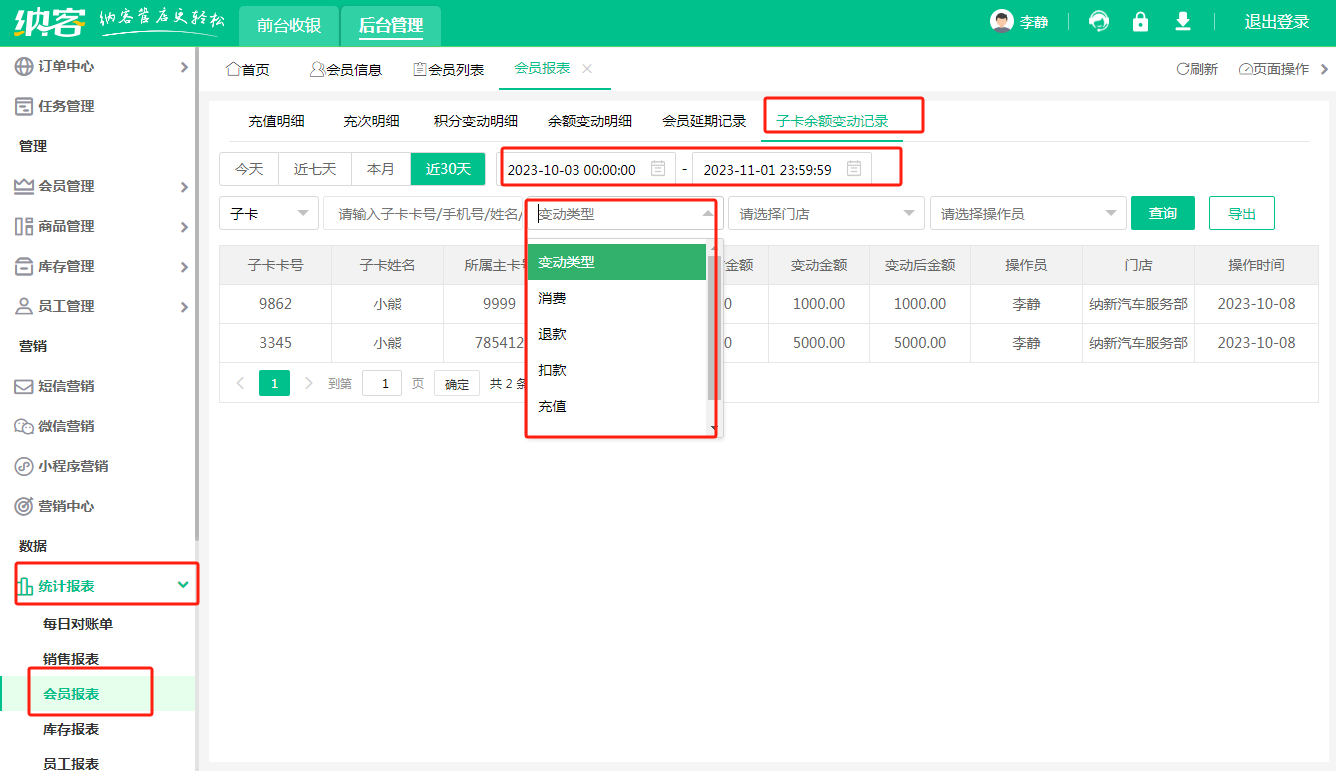Open the 请选择操作员 operator dropdown
This screenshot has width=1336, height=771.
coord(1028,213)
